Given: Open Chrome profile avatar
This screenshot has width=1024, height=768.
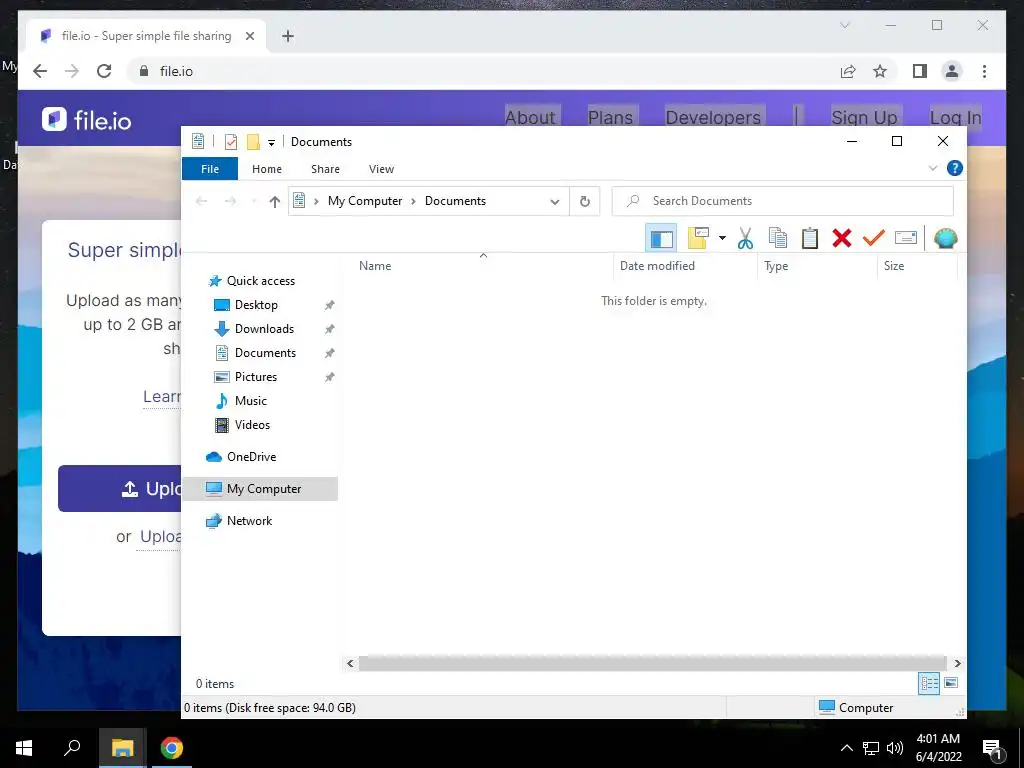Looking at the screenshot, I should point(952,71).
